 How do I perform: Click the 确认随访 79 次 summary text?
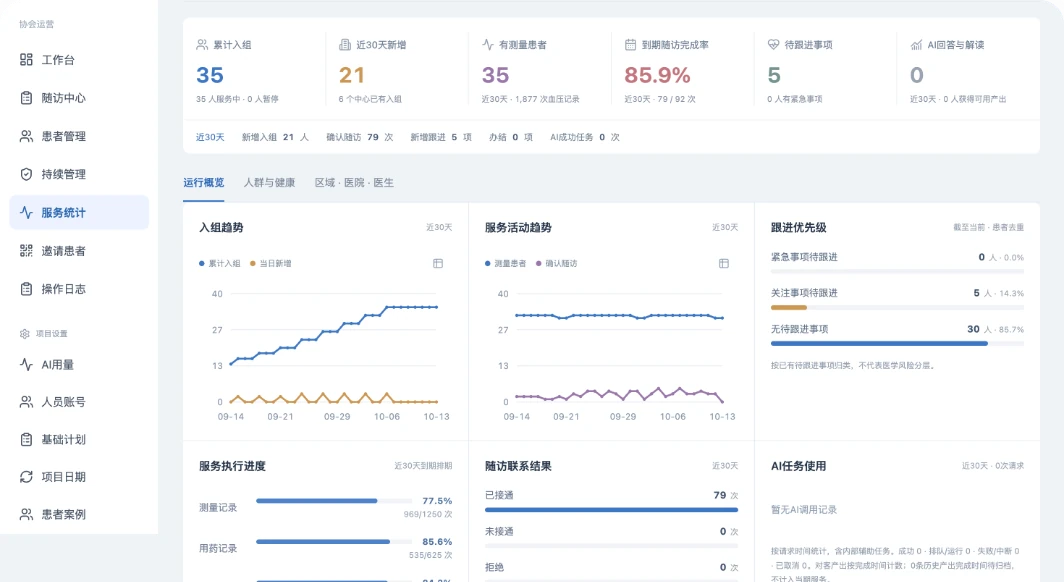[360, 137]
